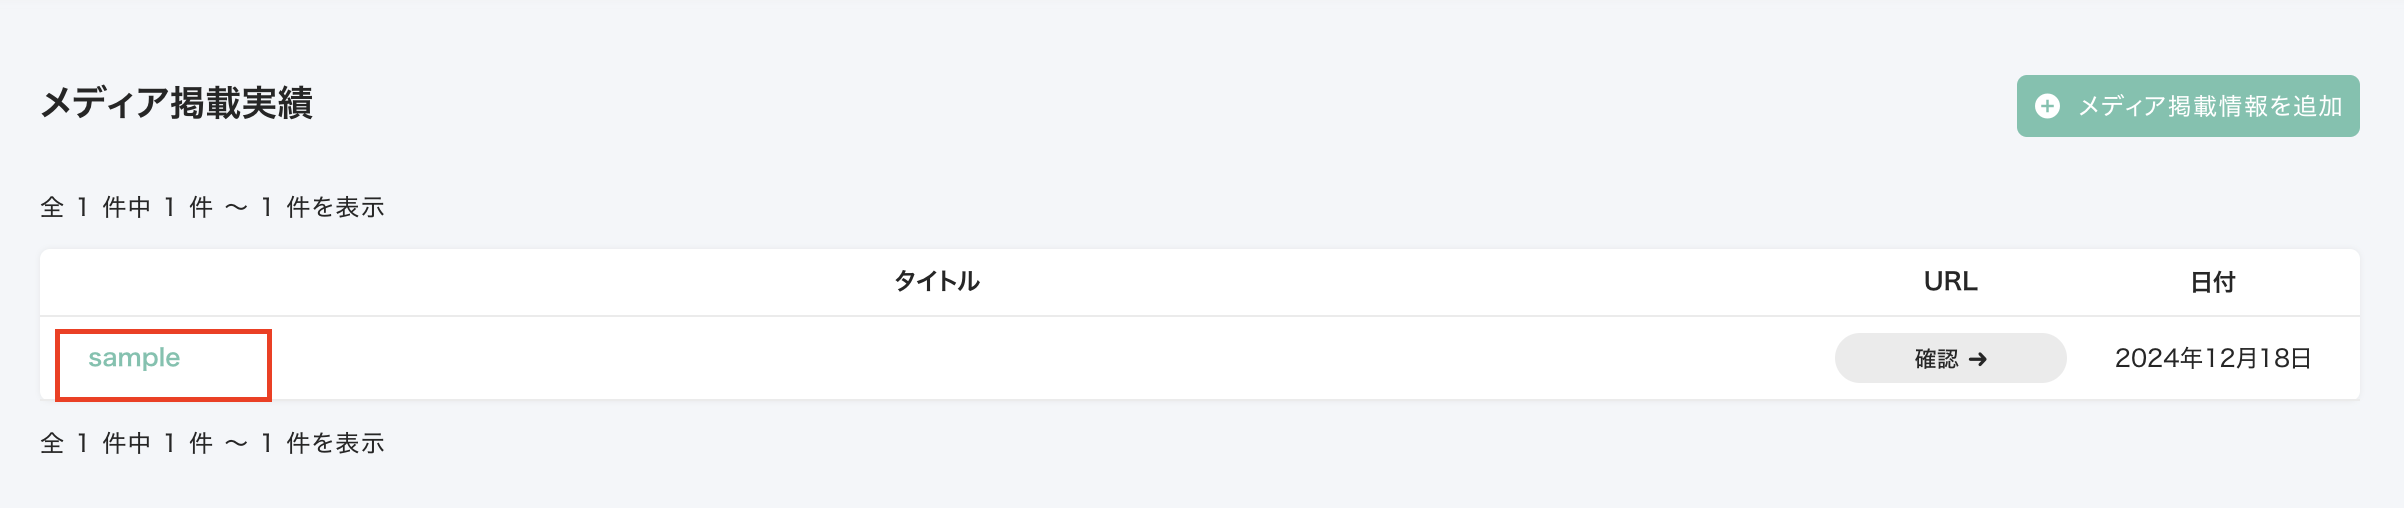Select the 日付 column header

2212,282
